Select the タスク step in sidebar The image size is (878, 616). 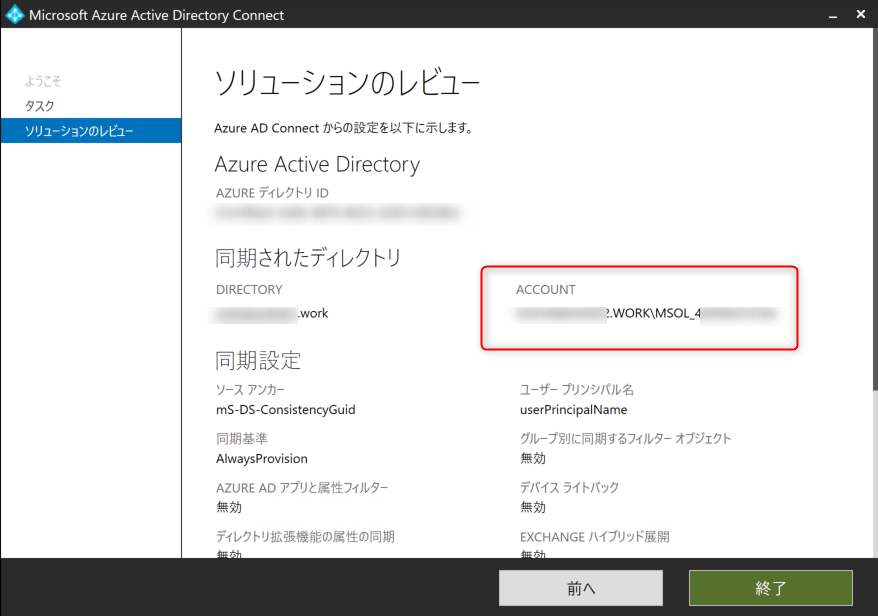click(40, 106)
